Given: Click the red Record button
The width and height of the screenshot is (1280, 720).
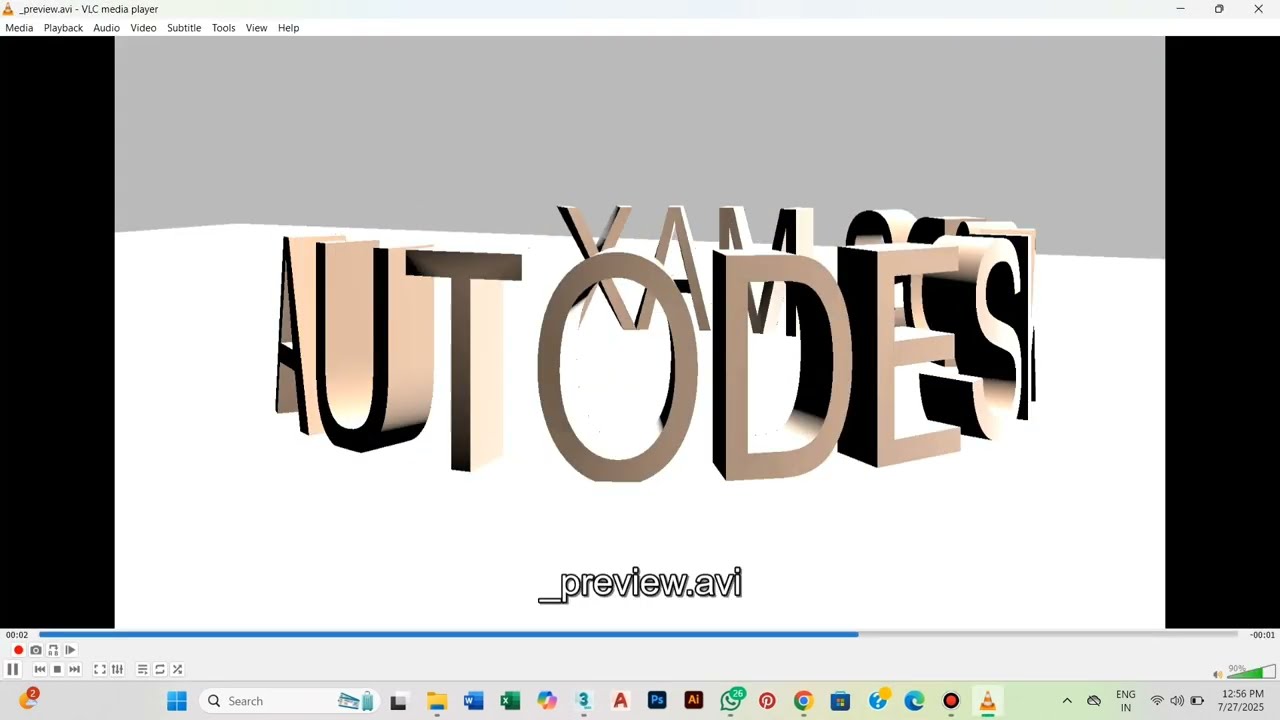Looking at the screenshot, I should [18, 650].
